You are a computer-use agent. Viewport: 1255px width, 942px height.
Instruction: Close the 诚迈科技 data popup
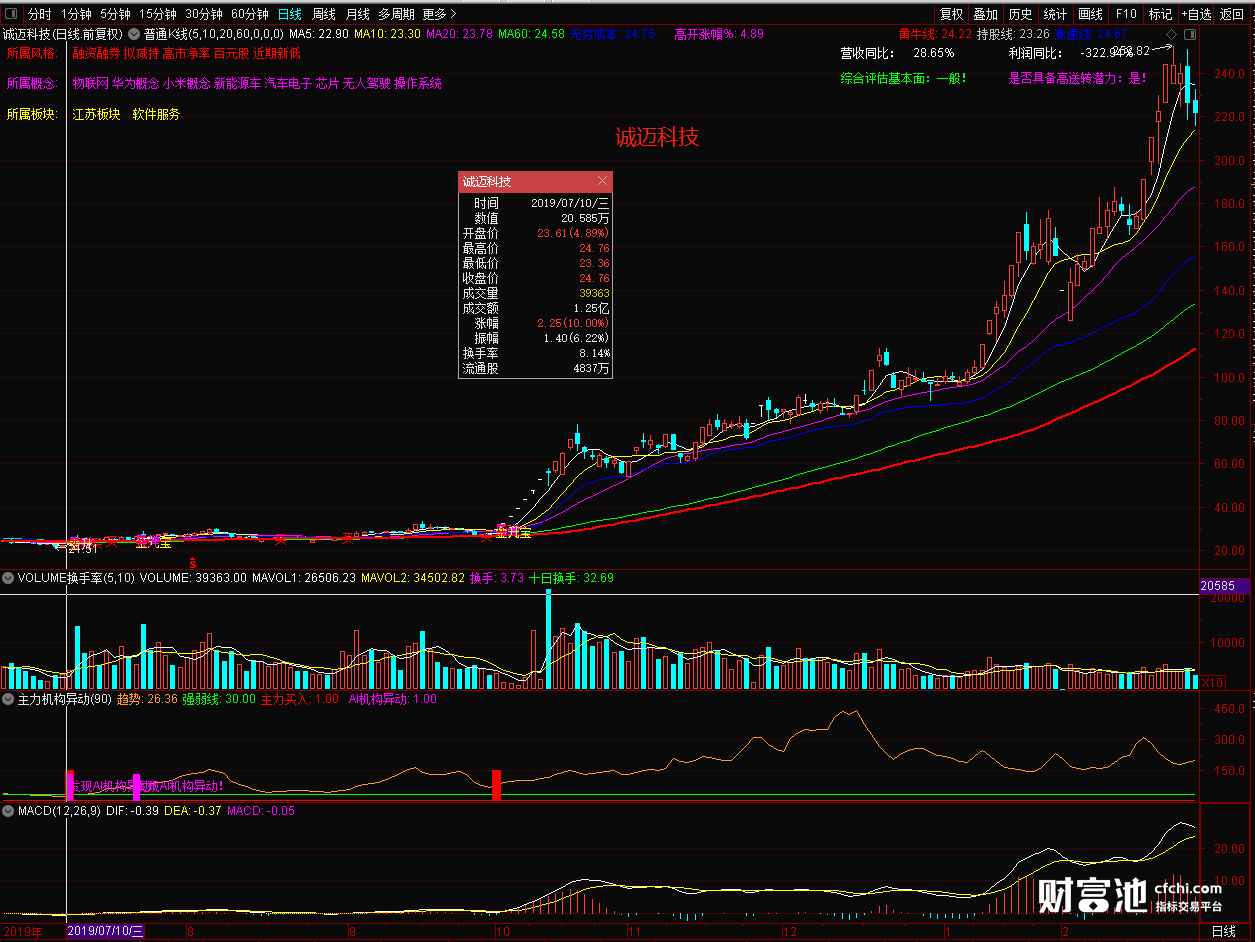click(x=602, y=181)
